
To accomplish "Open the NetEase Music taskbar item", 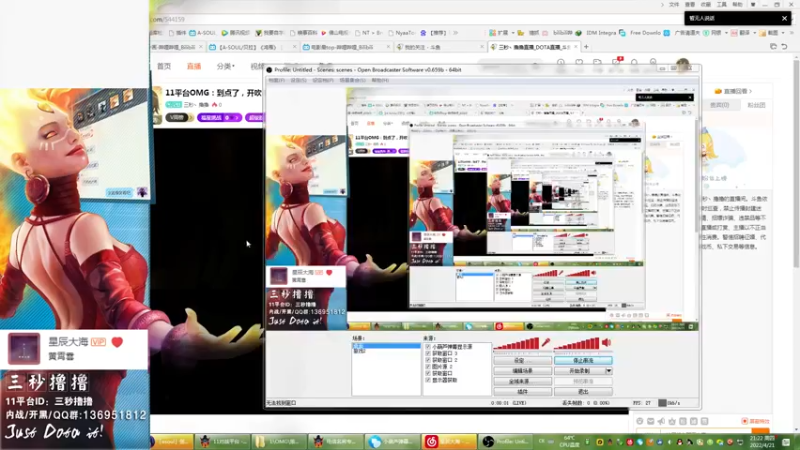I will pos(447,441).
